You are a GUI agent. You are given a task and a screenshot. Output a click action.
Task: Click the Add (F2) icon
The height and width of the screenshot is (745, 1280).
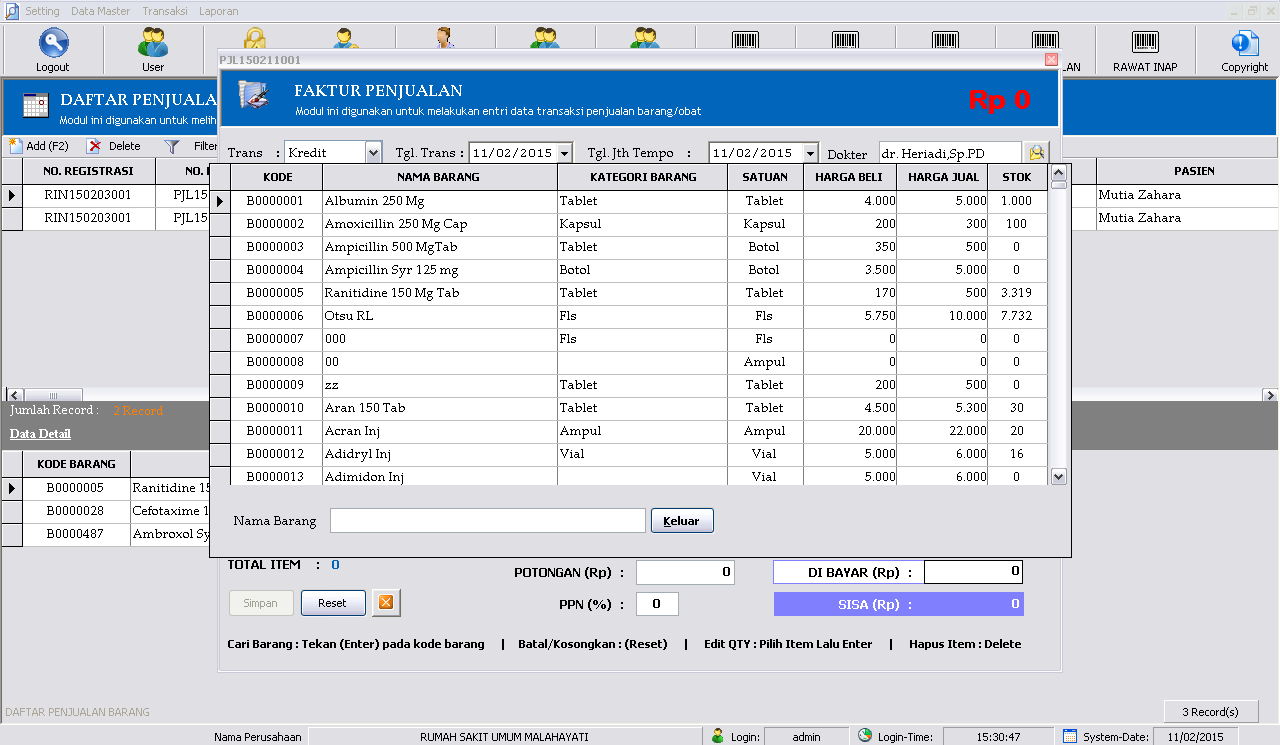point(15,146)
